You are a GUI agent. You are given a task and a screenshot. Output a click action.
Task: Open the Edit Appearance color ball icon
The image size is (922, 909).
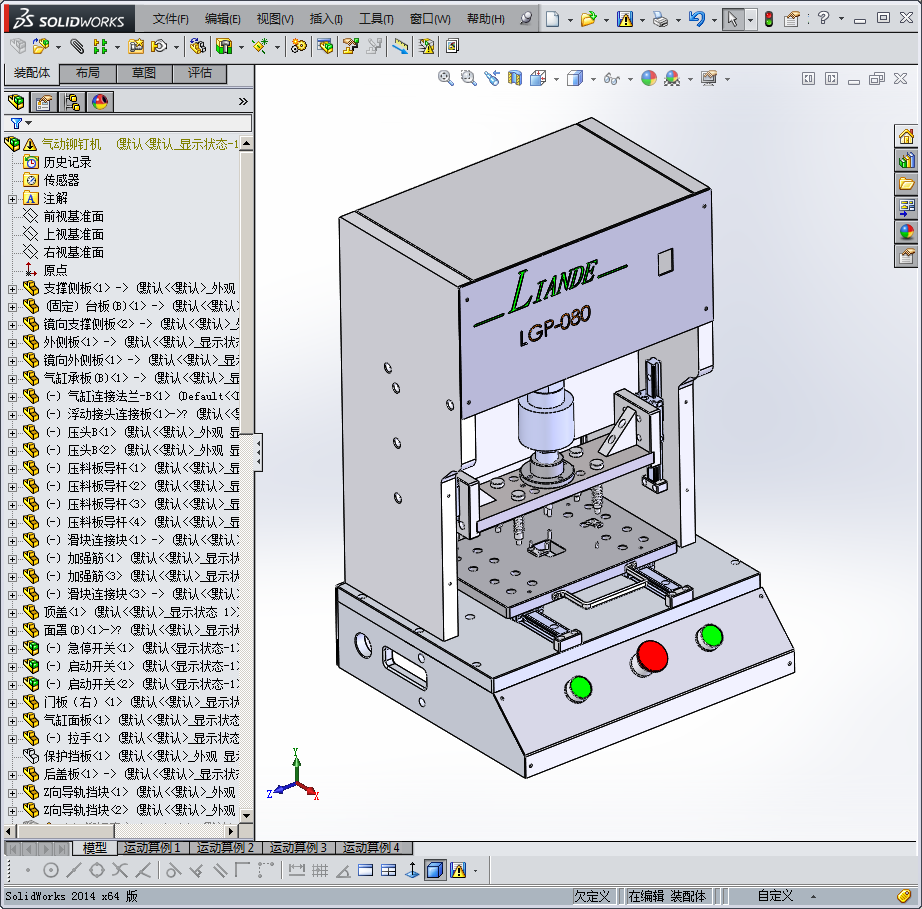click(x=649, y=78)
